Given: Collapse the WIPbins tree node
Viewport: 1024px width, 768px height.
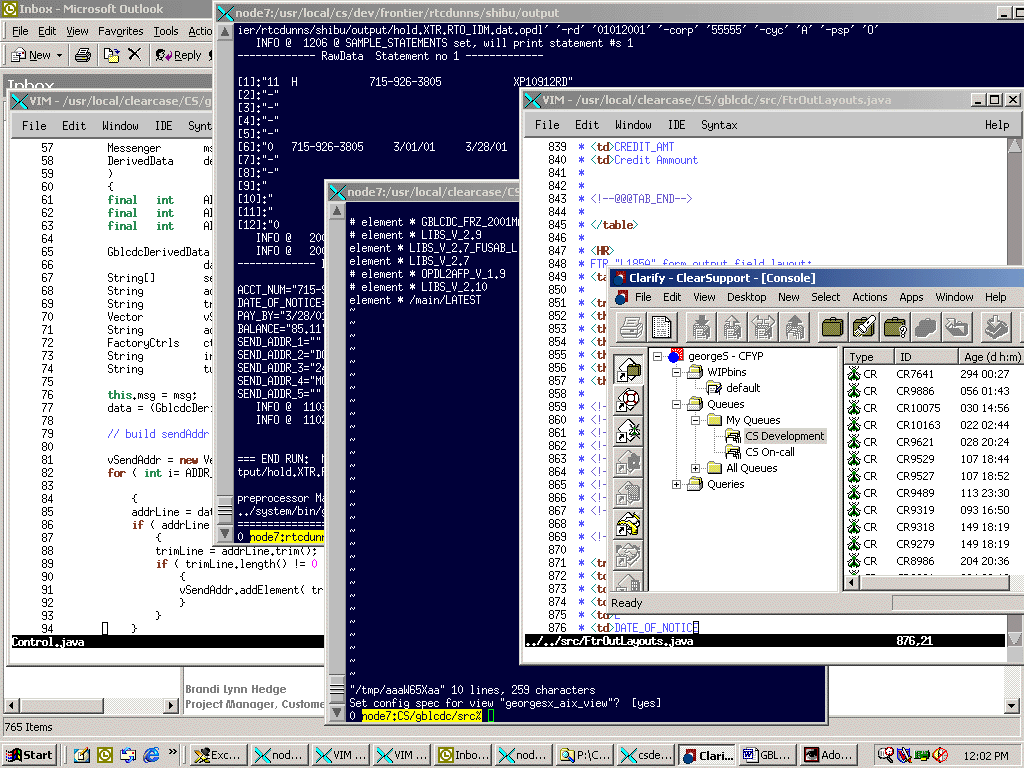Looking at the screenshot, I should coord(677,372).
